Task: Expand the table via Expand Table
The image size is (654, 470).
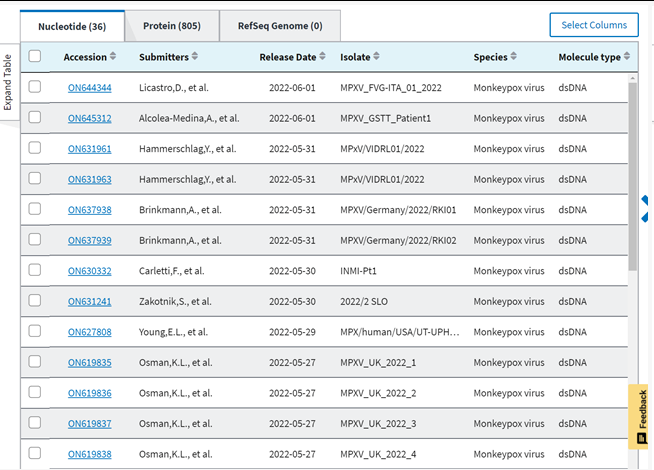Action: pos(8,82)
